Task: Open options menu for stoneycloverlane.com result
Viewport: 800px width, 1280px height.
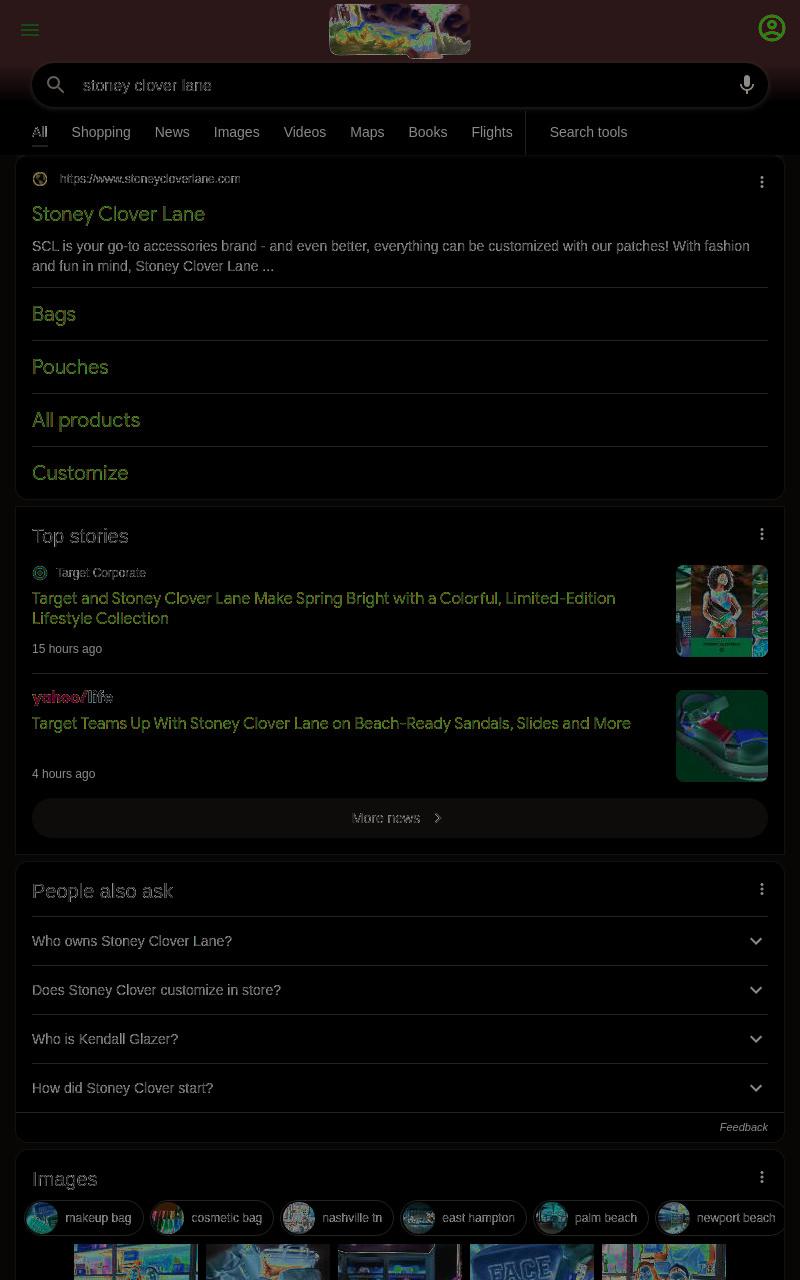Action: (762, 182)
